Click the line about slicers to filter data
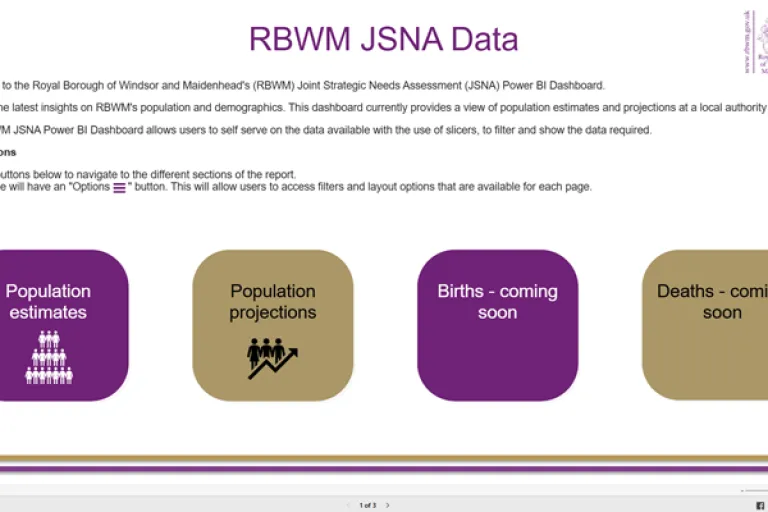Image resolution: width=768 pixels, height=512 pixels. (x=326, y=130)
